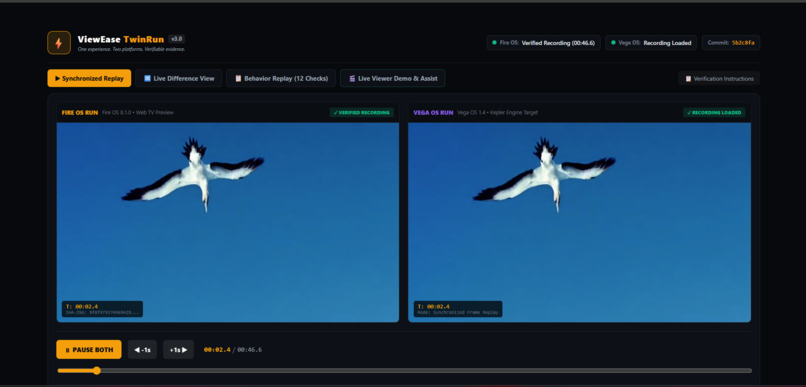
Task: Click the 'Fire OS 8.1.0 • Web TV Preview' label
Action: pyautogui.click(x=138, y=113)
